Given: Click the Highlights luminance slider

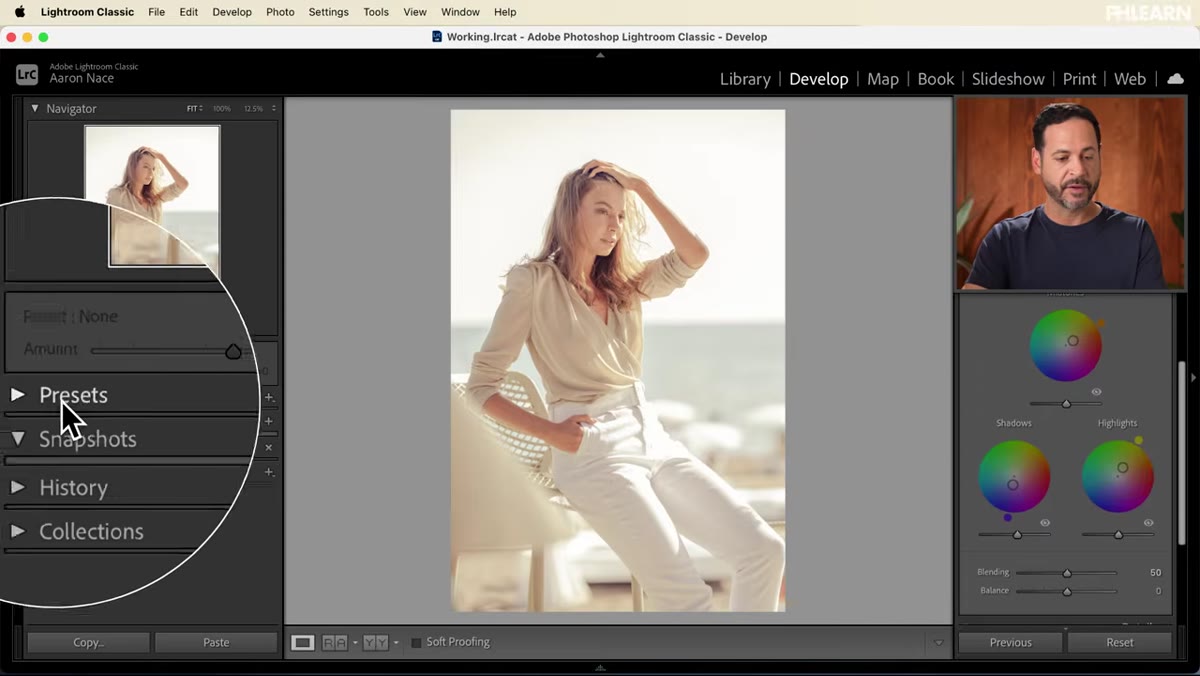Looking at the screenshot, I should (1118, 535).
